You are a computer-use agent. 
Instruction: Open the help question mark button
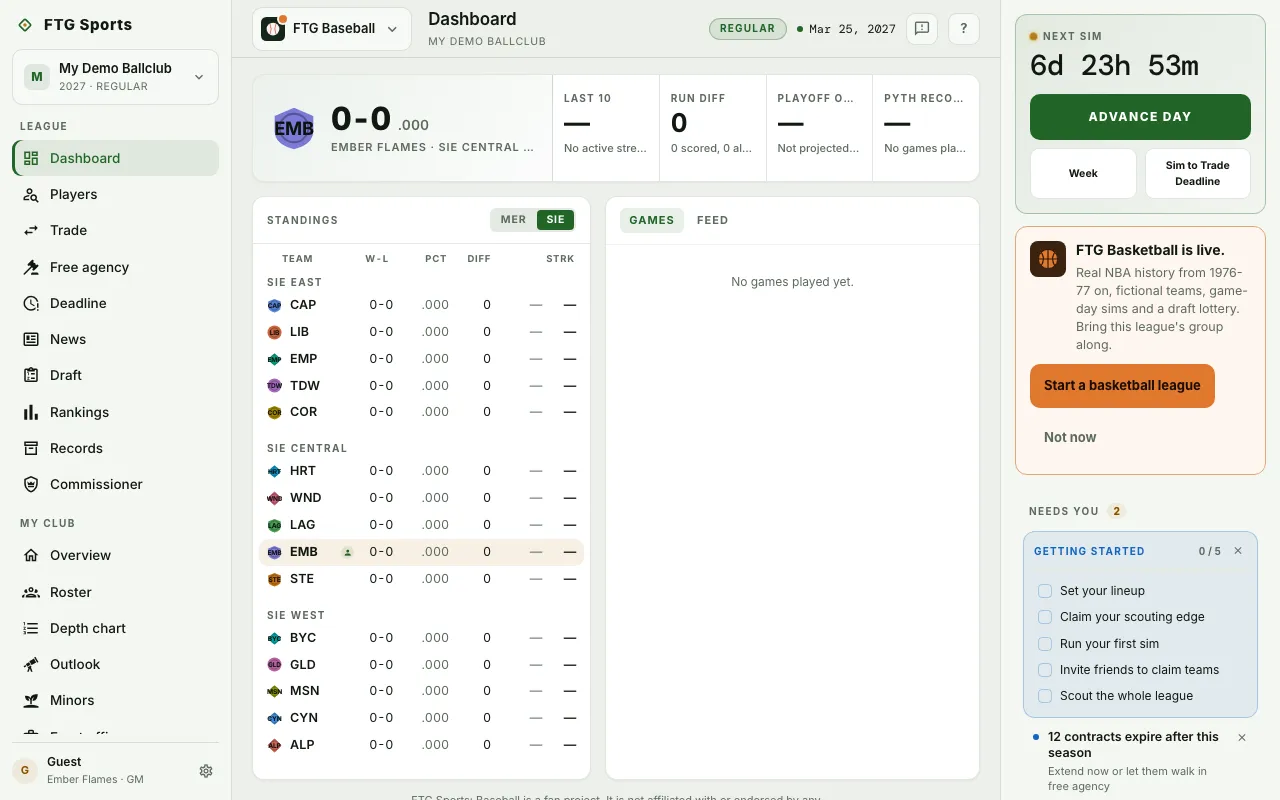[963, 29]
